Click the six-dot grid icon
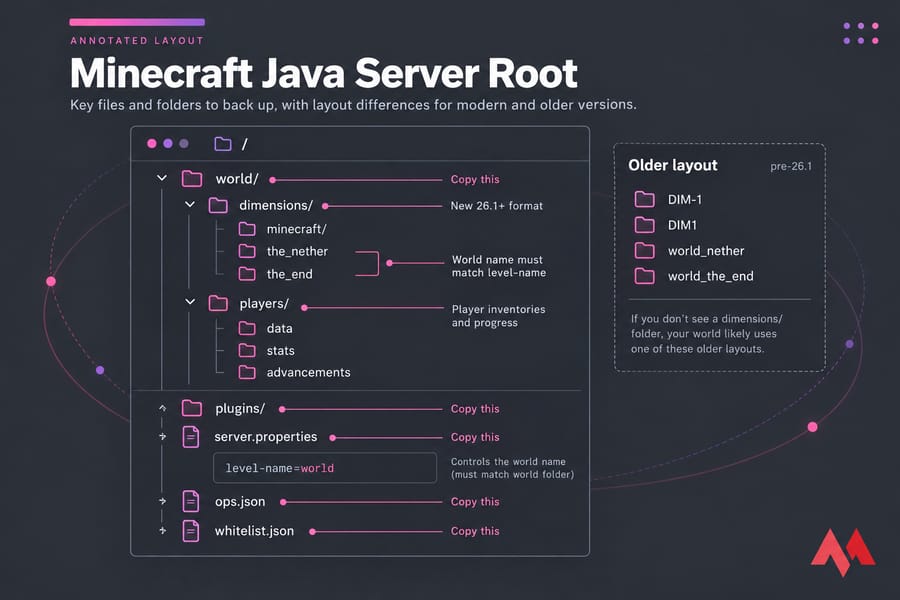Screen dimensions: 900x600 (860, 33)
